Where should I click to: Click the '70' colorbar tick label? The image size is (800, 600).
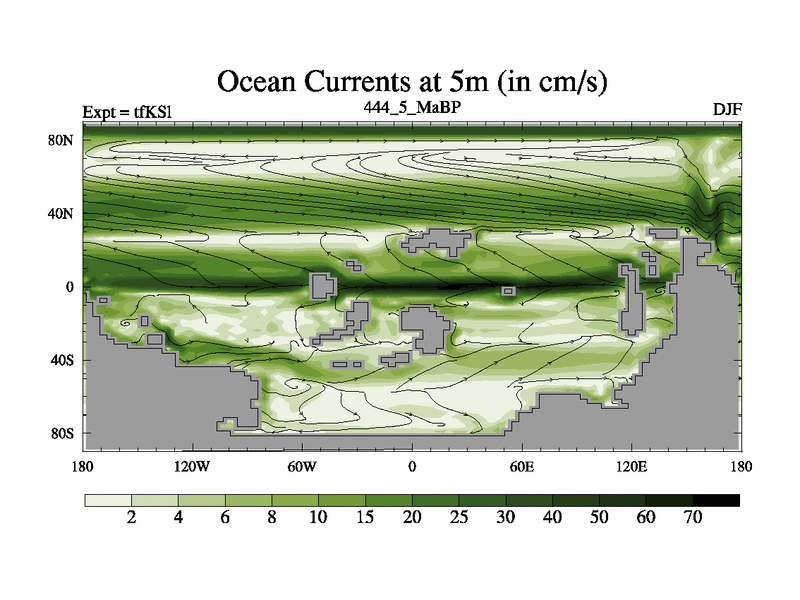pos(692,518)
